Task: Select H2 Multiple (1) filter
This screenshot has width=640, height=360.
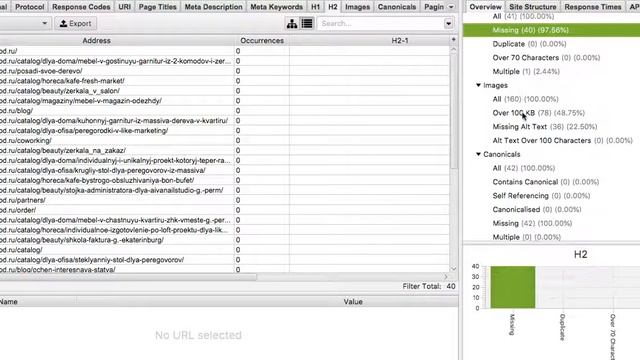Action: click(x=526, y=71)
